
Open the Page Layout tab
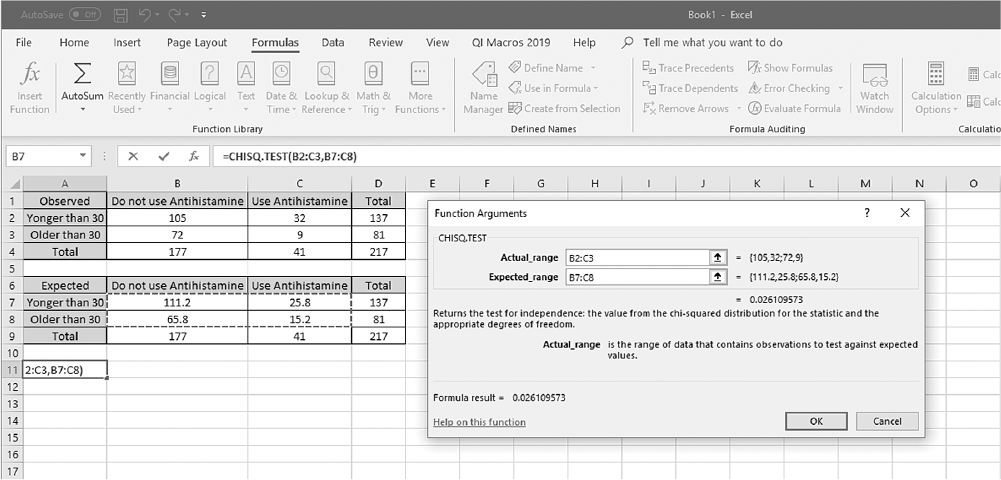coord(197,43)
